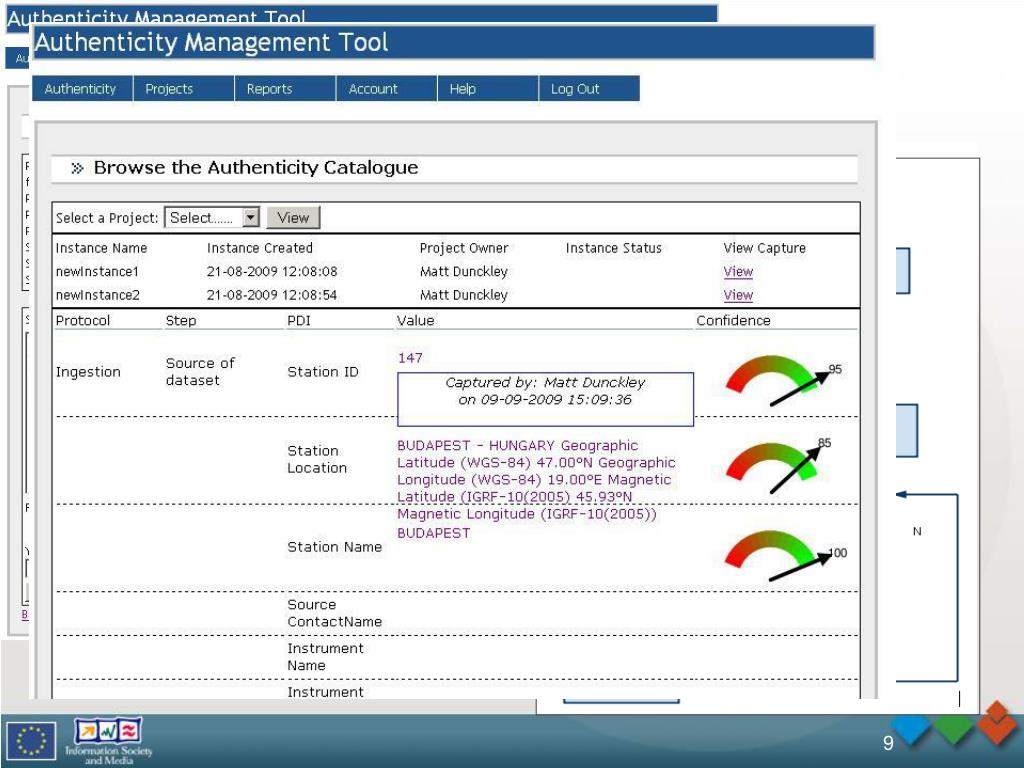Click the Instance Created column header
1024x768 pixels.
(260, 248)
